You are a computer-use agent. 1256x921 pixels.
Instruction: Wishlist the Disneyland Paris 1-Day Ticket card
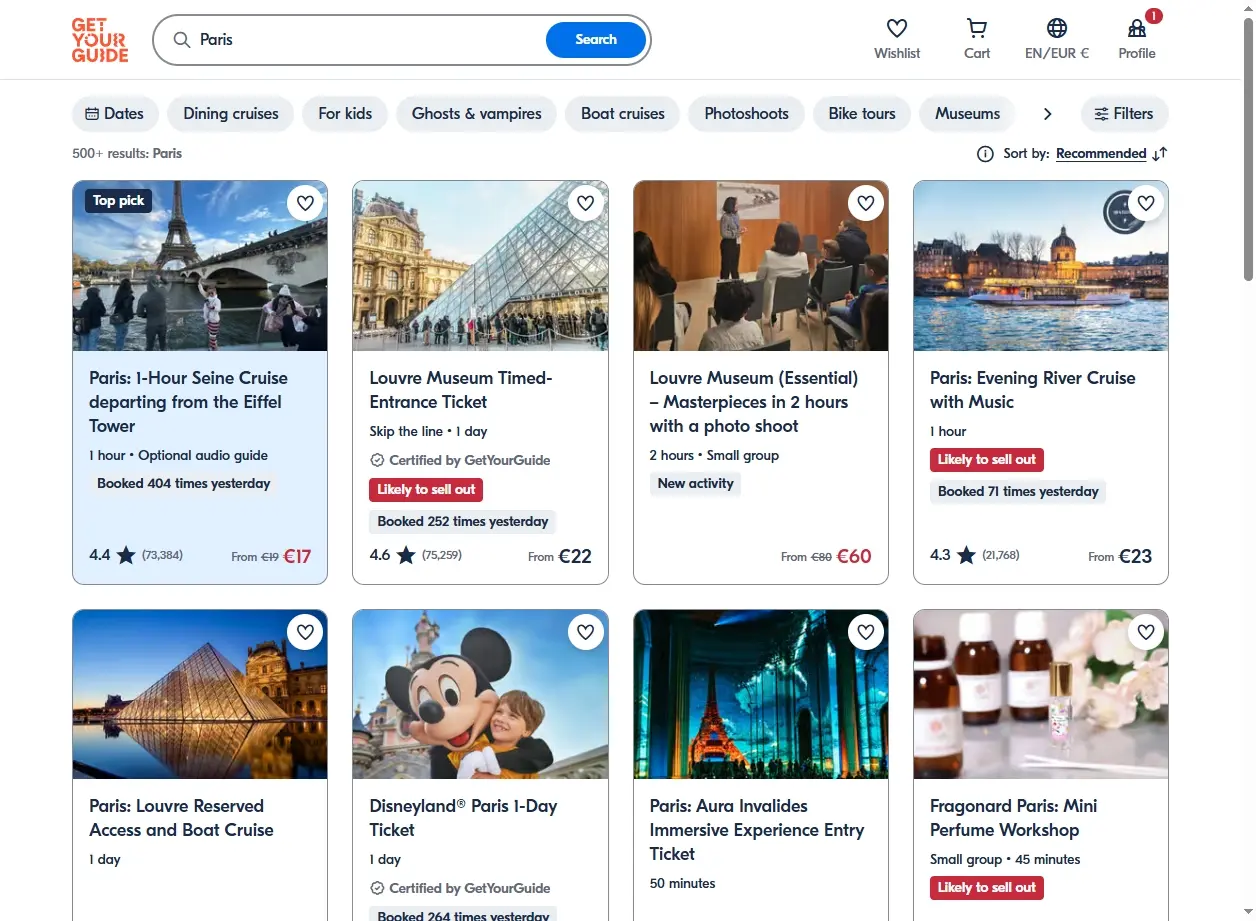[586, 632]
